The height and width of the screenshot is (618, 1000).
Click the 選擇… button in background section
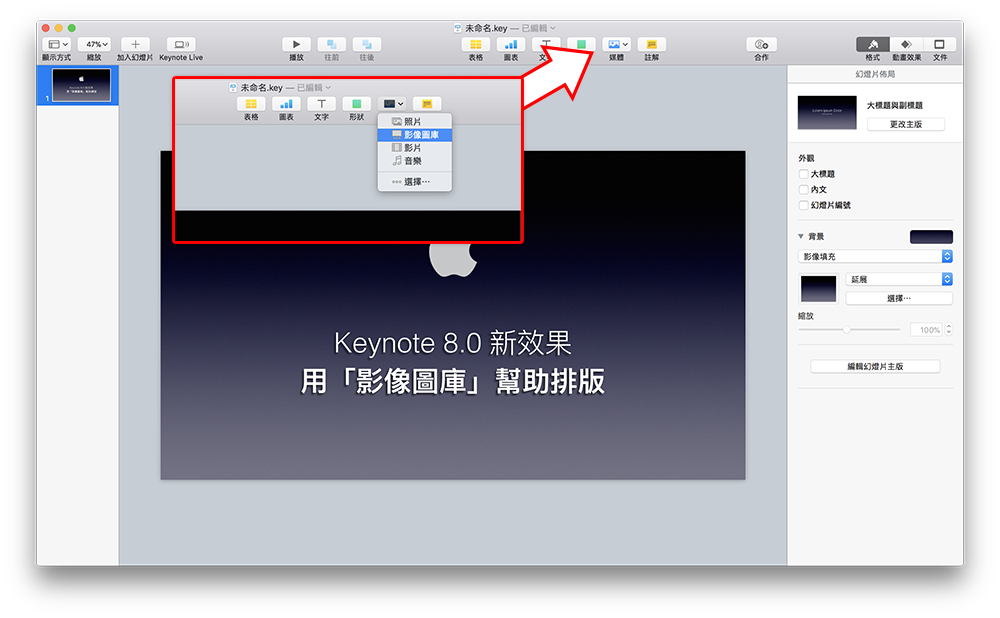click(899, 298)
